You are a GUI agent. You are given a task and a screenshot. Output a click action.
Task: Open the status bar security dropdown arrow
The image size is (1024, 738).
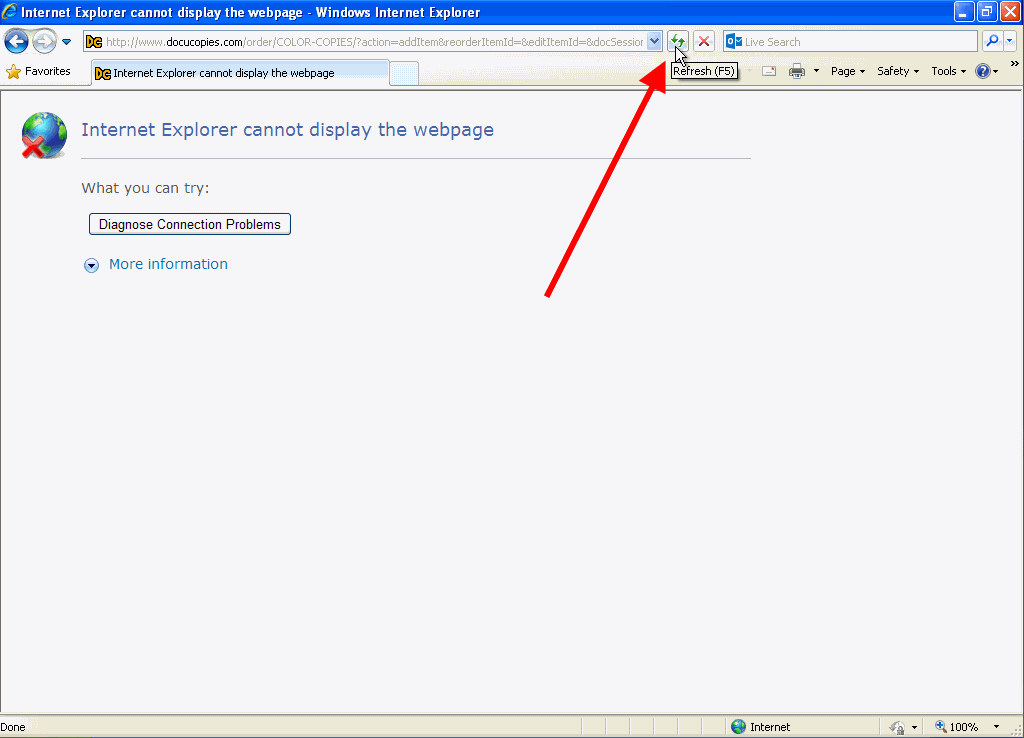(x=914, y=727)
